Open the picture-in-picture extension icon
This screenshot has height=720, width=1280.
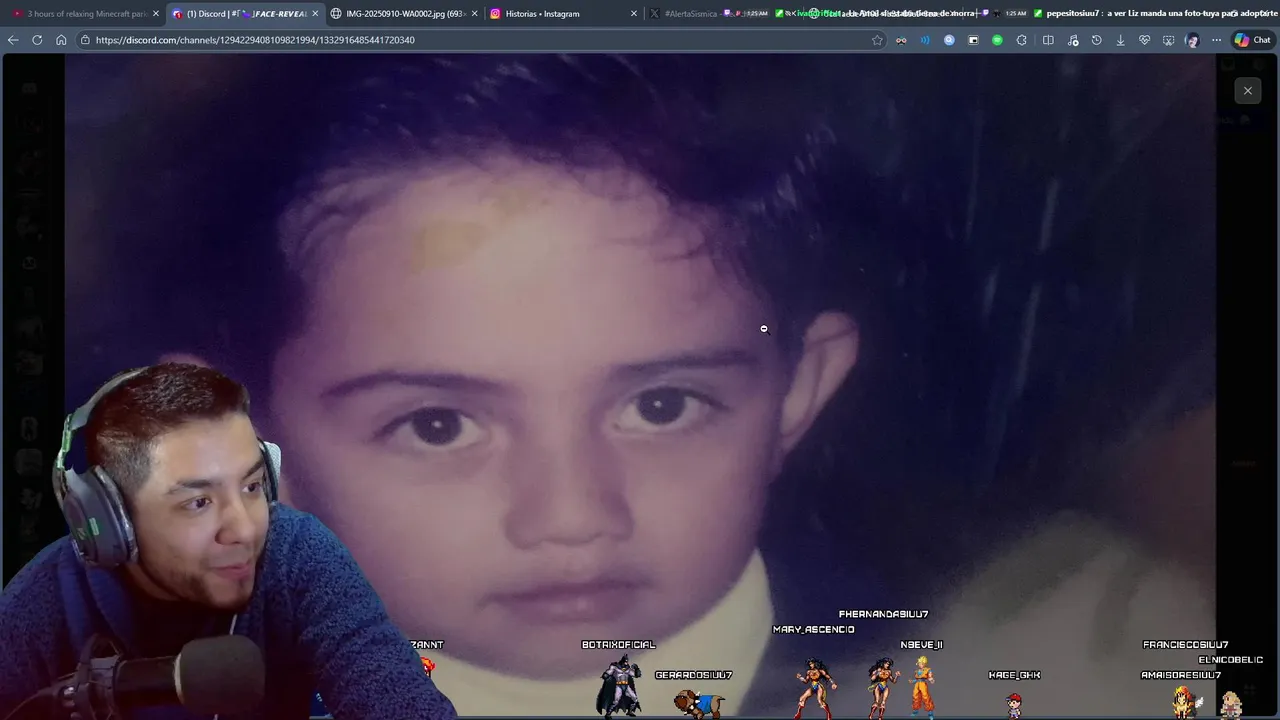973,40
